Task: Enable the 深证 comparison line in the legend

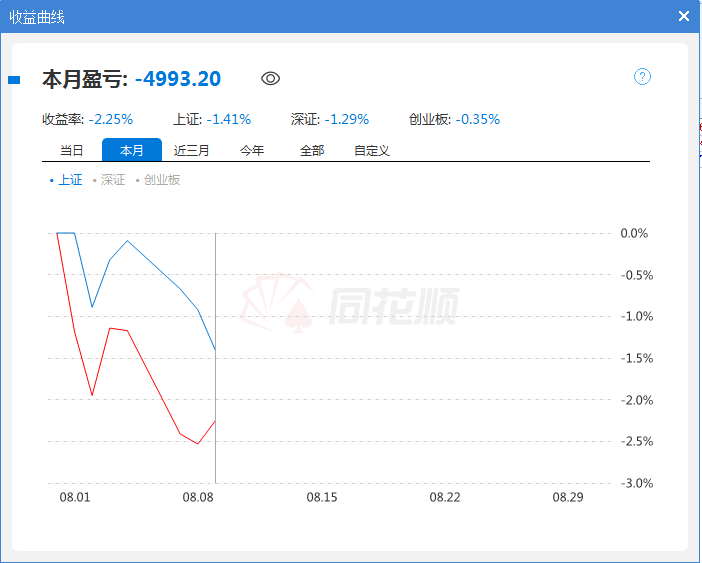Action: click(x=110, y=180)
